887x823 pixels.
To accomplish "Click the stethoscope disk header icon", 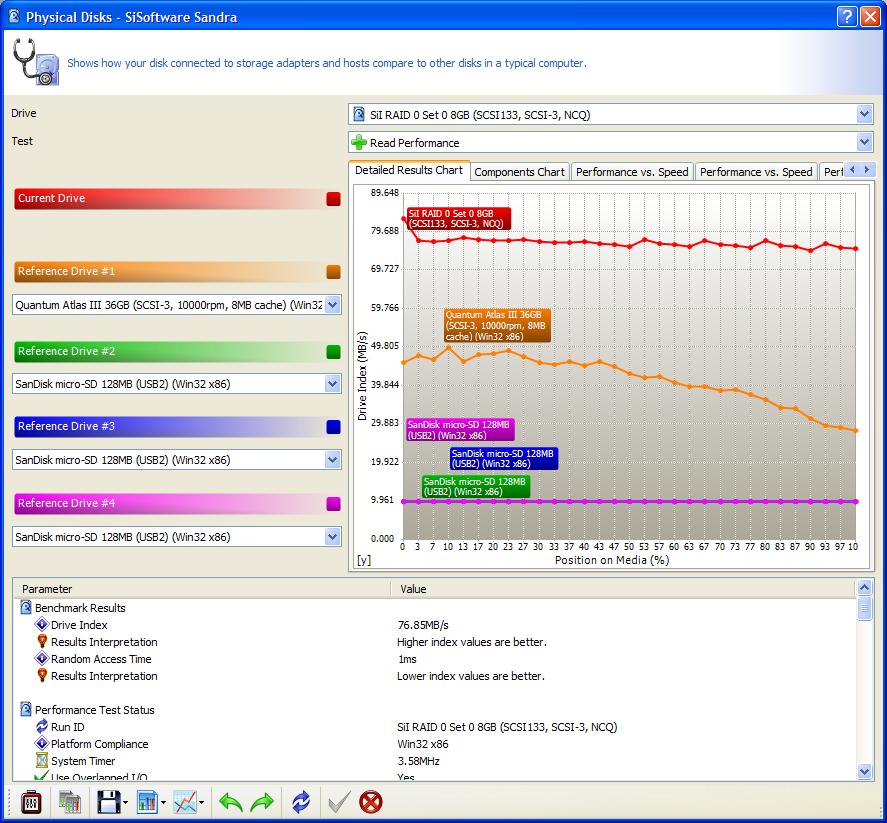I will [36, 62].
